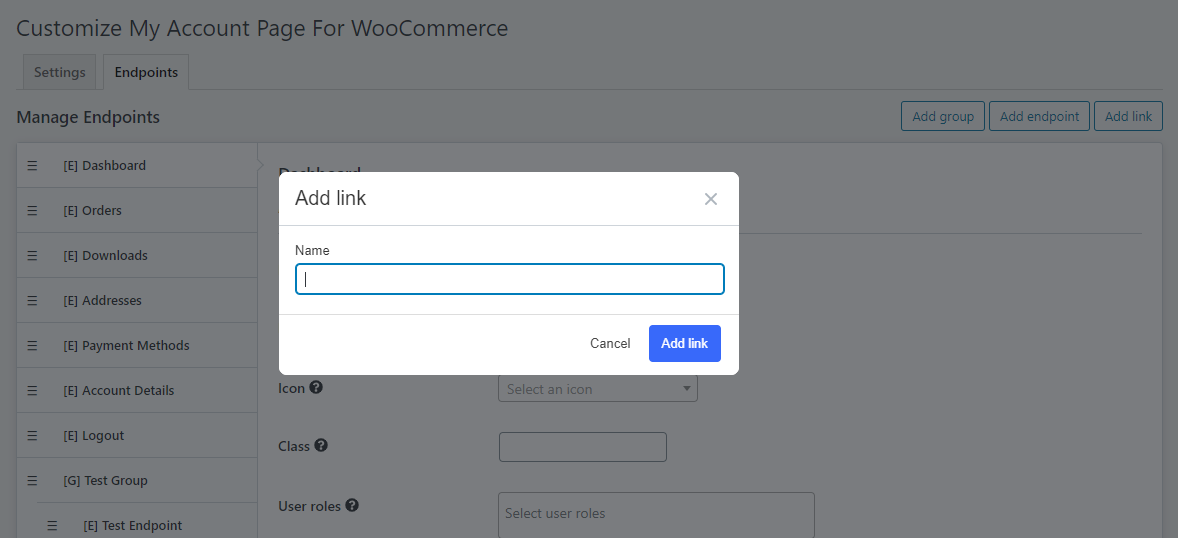Click the Add group button
This screenshot has height=538, width=1178.
[943, 117]
